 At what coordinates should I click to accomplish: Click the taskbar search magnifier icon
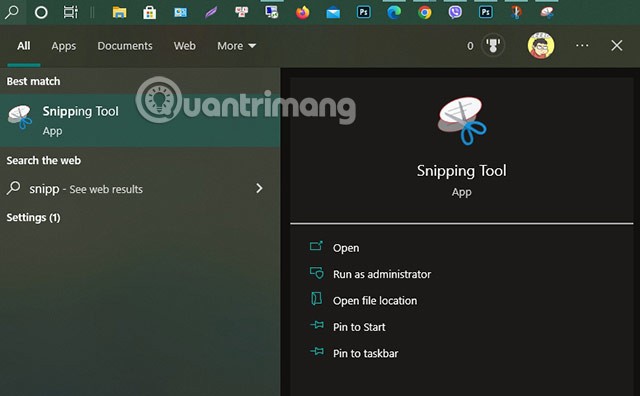[12, 12]
